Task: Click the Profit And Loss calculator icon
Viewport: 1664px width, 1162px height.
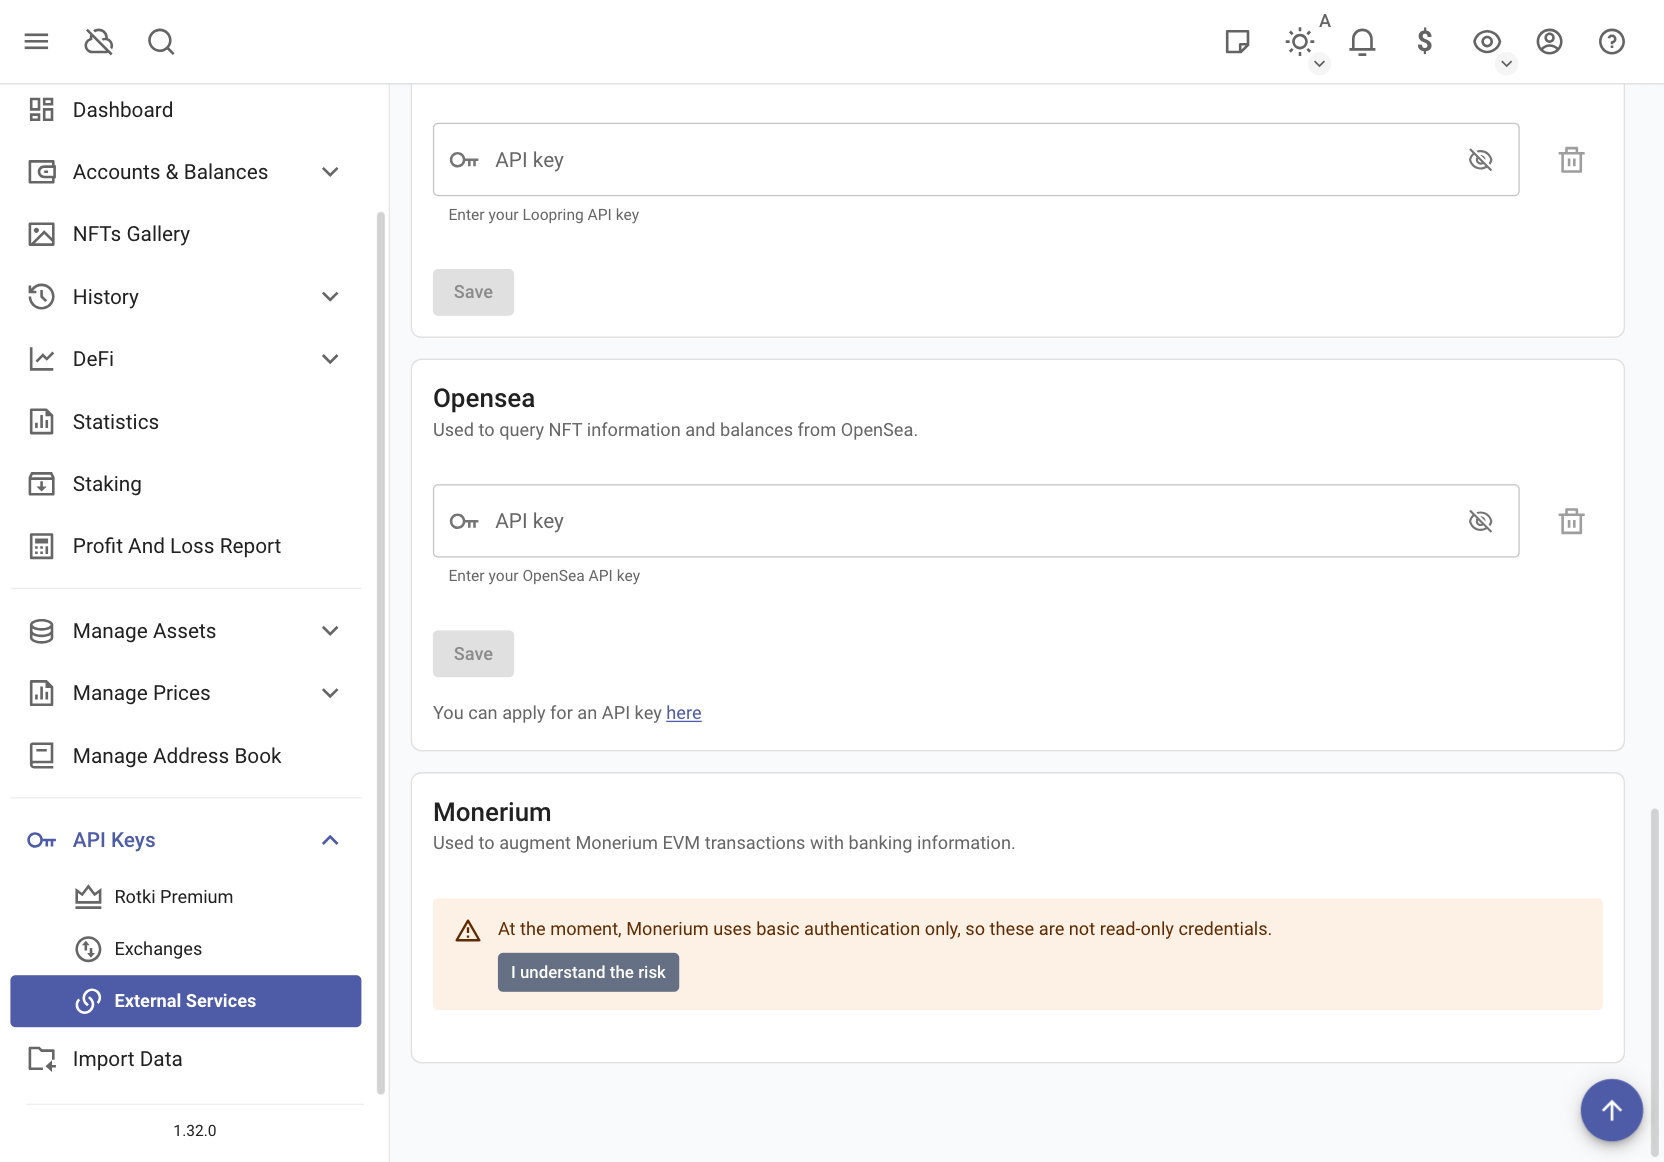Action: pyautogui.click(x=42, y=546)
